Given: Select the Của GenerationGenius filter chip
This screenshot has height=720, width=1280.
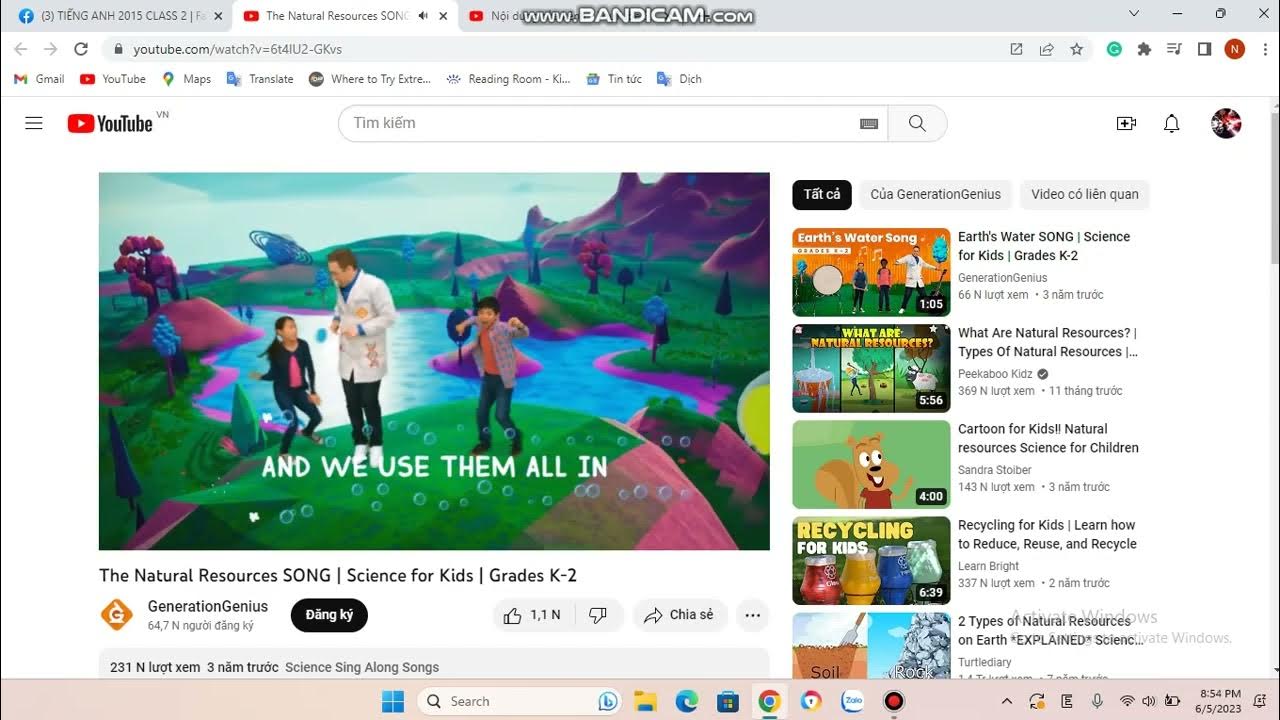Looking at the screenshot, I should coord(936,194).
